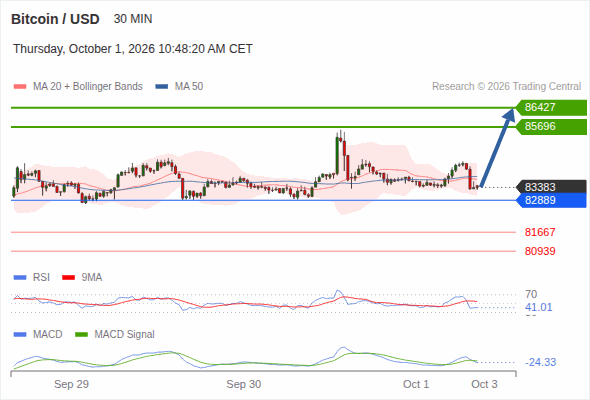Click the MA 20 + Bollinger Bands legend label
The width and height of the screenshot is (590, 400).
point(88,87)
